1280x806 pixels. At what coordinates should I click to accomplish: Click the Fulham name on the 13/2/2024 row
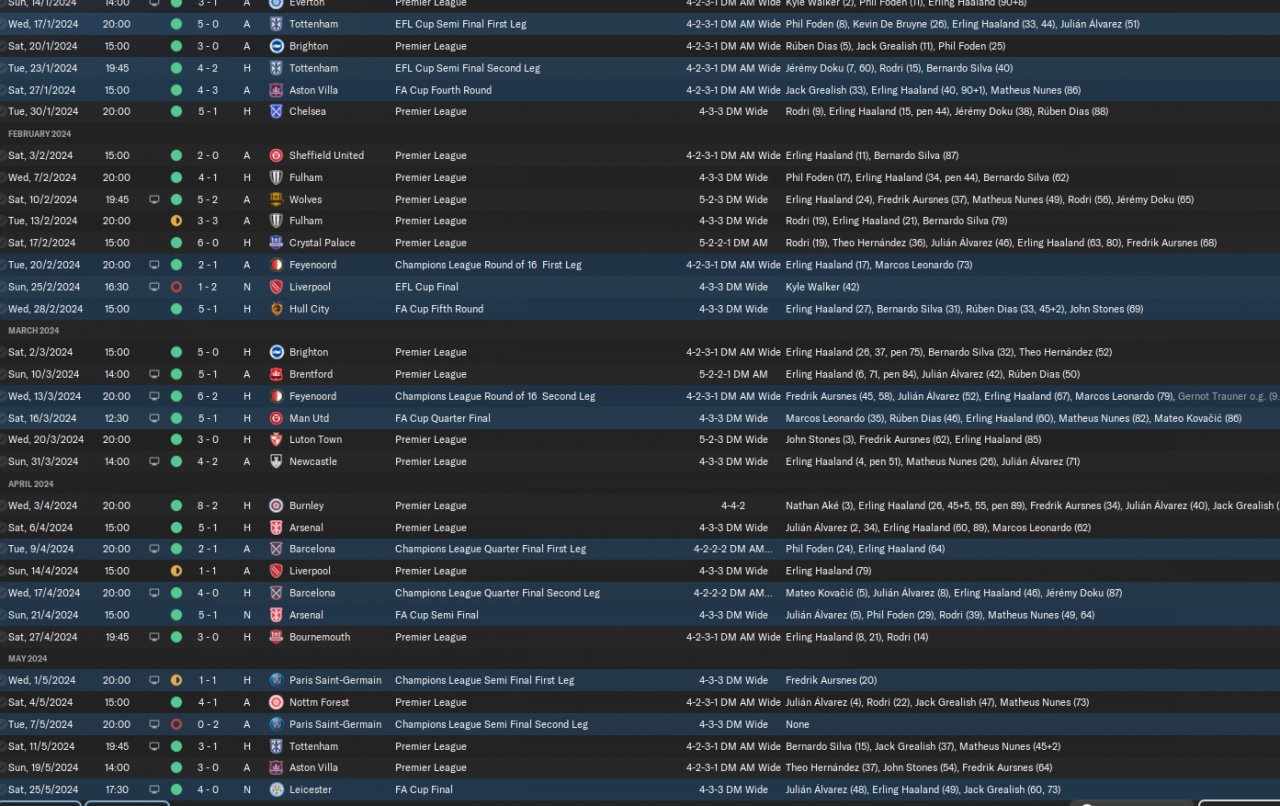pos(306,221)
